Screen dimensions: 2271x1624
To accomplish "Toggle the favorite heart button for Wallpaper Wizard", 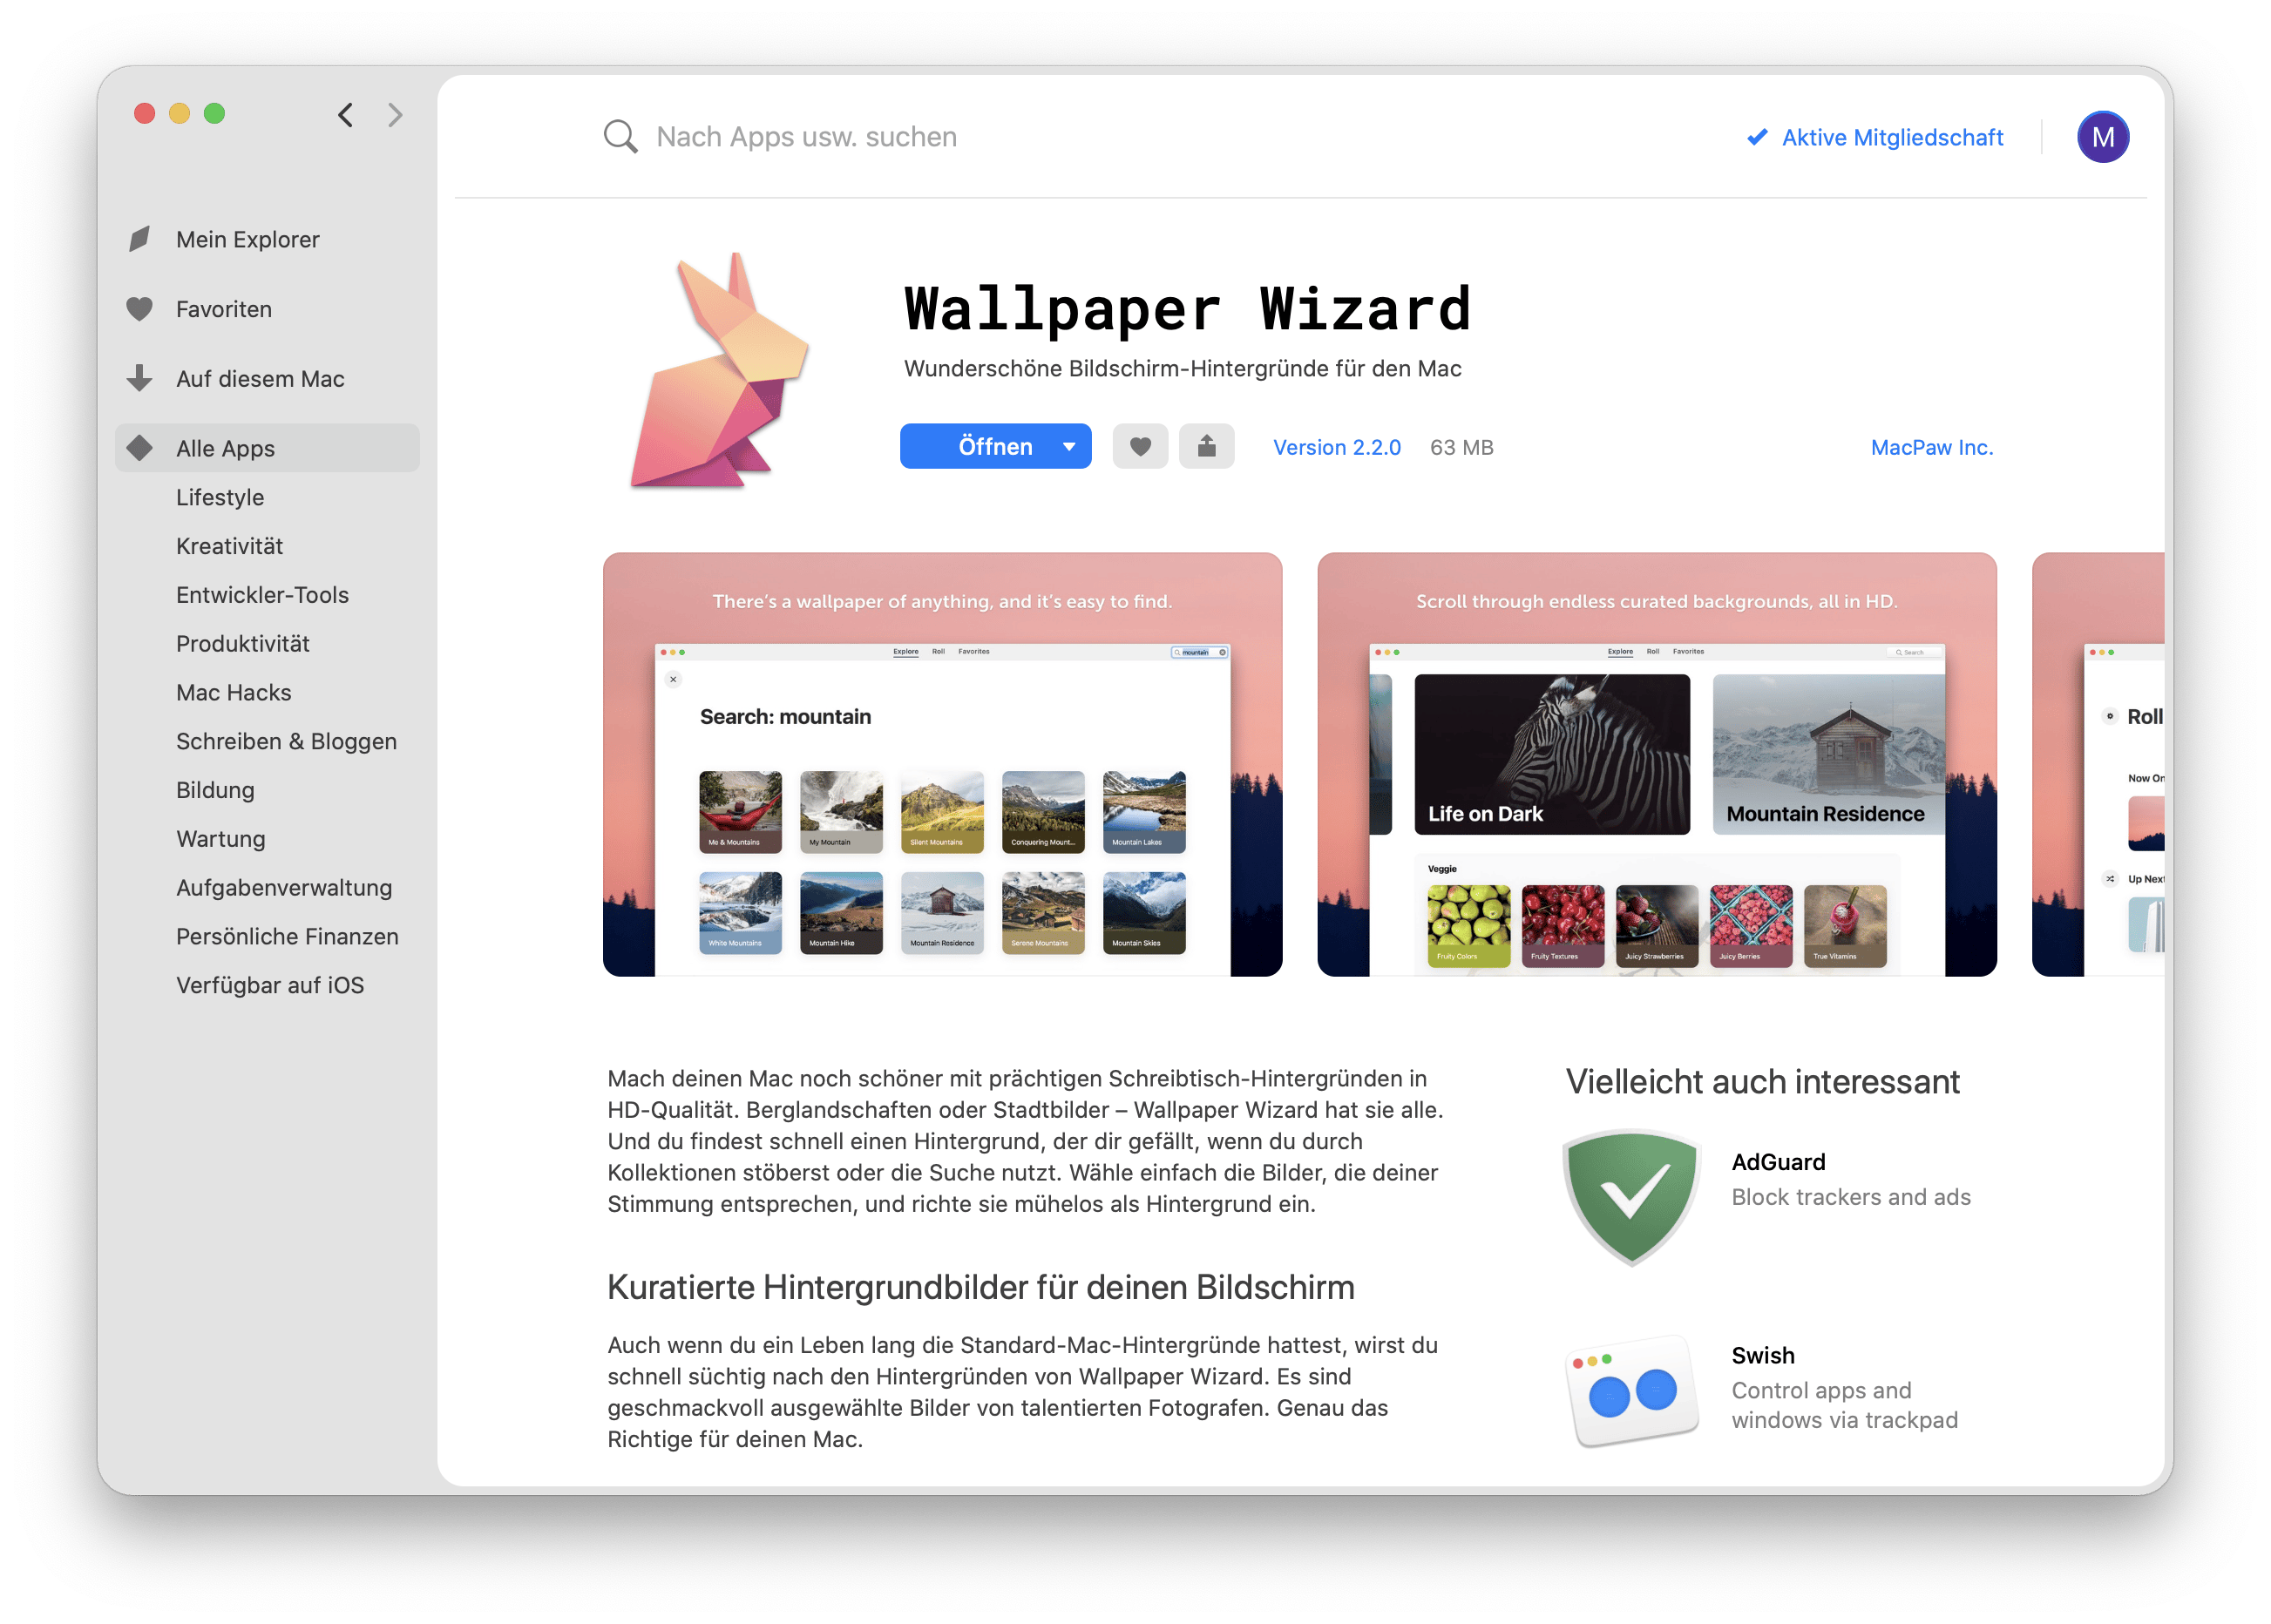I will [1141, 444].
